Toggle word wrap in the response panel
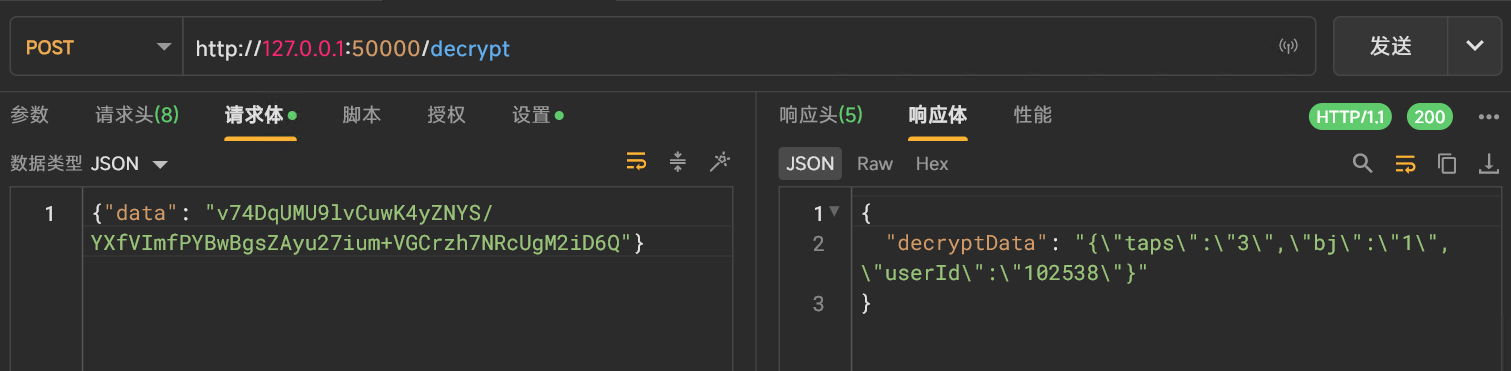 1405,163
